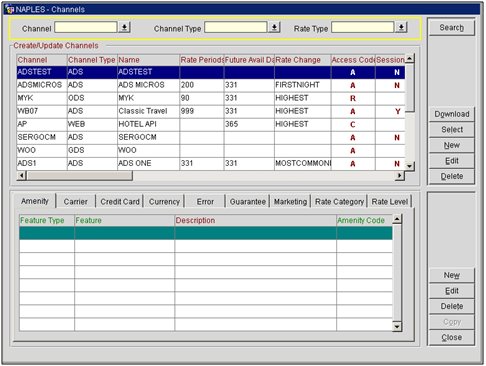
Task: Click Edit button in lower amenity panel
Action: (451, 291)
